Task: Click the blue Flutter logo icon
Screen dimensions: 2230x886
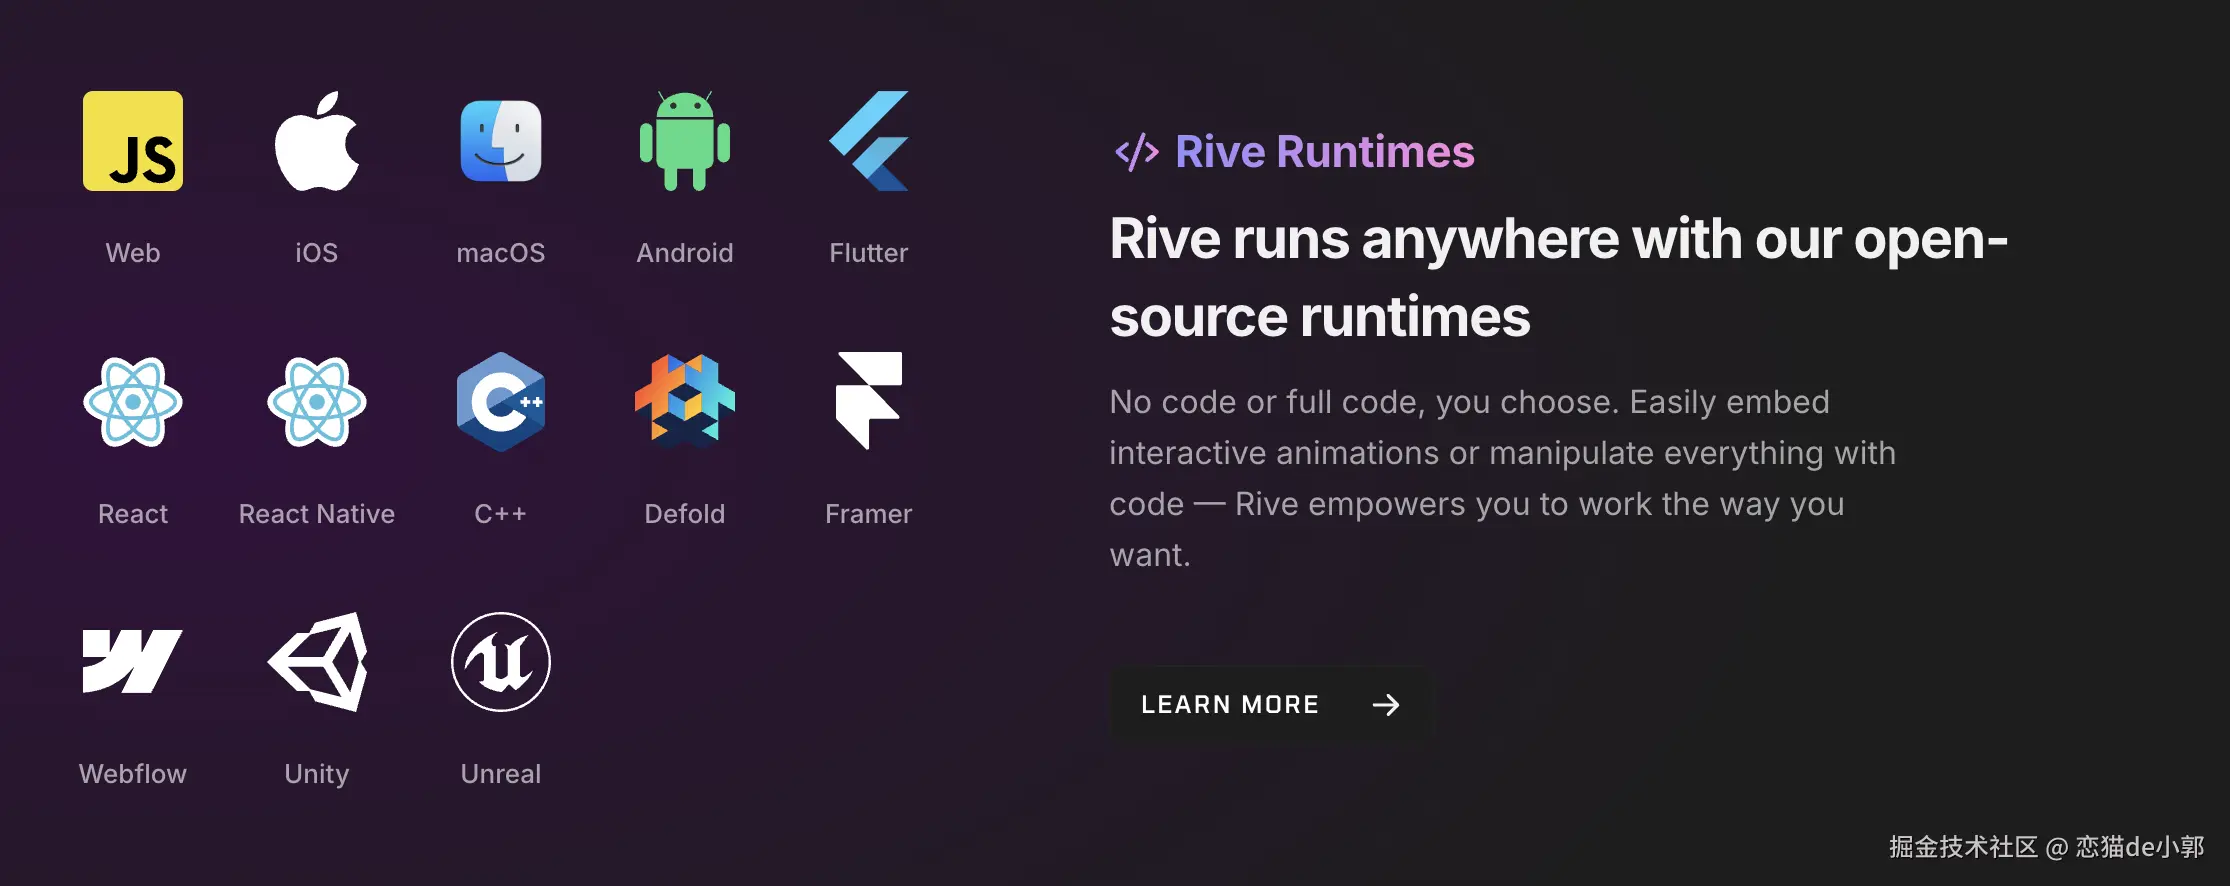Action: [869, 141]
